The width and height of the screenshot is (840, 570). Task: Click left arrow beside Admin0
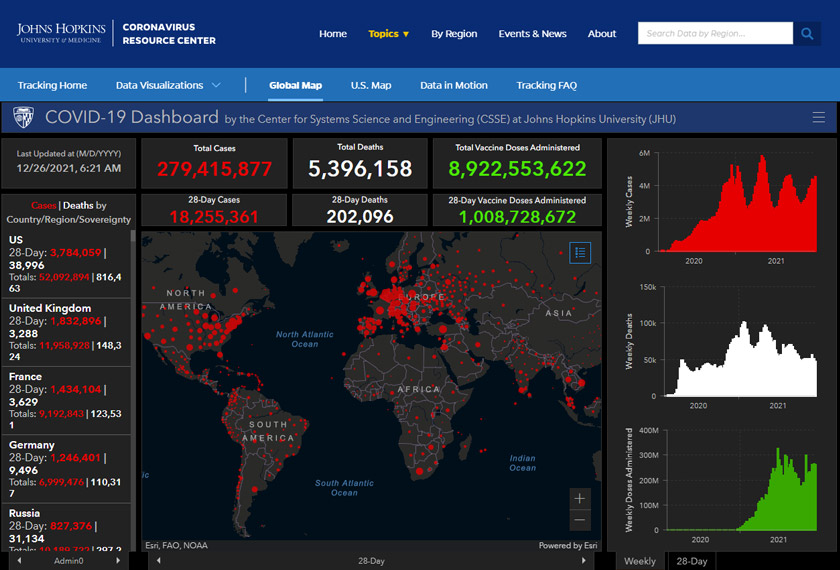click(x=20, y=561)
